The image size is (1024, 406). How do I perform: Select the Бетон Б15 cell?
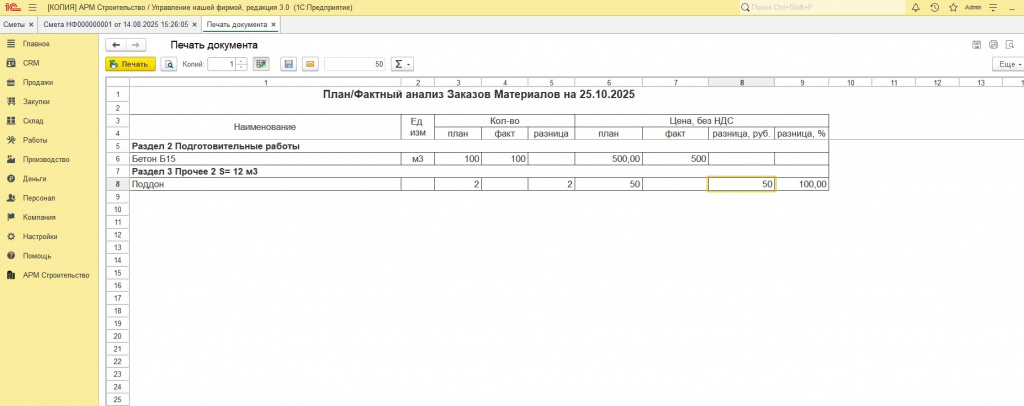coord(265,159)
